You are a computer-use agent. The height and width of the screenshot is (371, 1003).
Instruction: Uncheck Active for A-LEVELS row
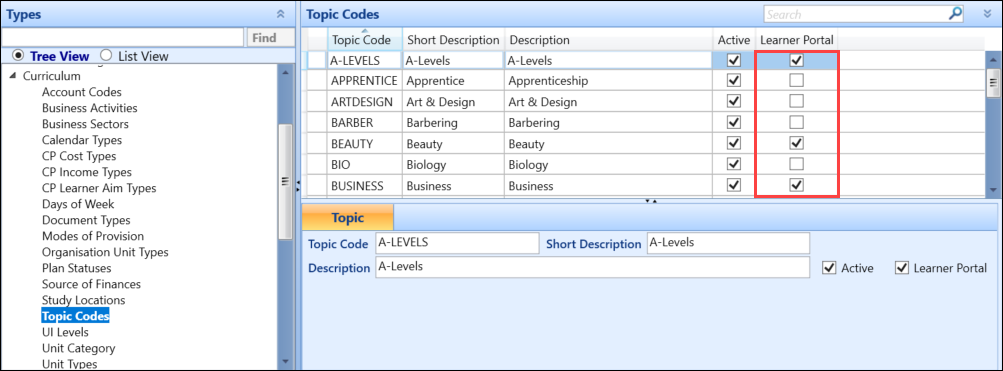[x=734, y=60]
